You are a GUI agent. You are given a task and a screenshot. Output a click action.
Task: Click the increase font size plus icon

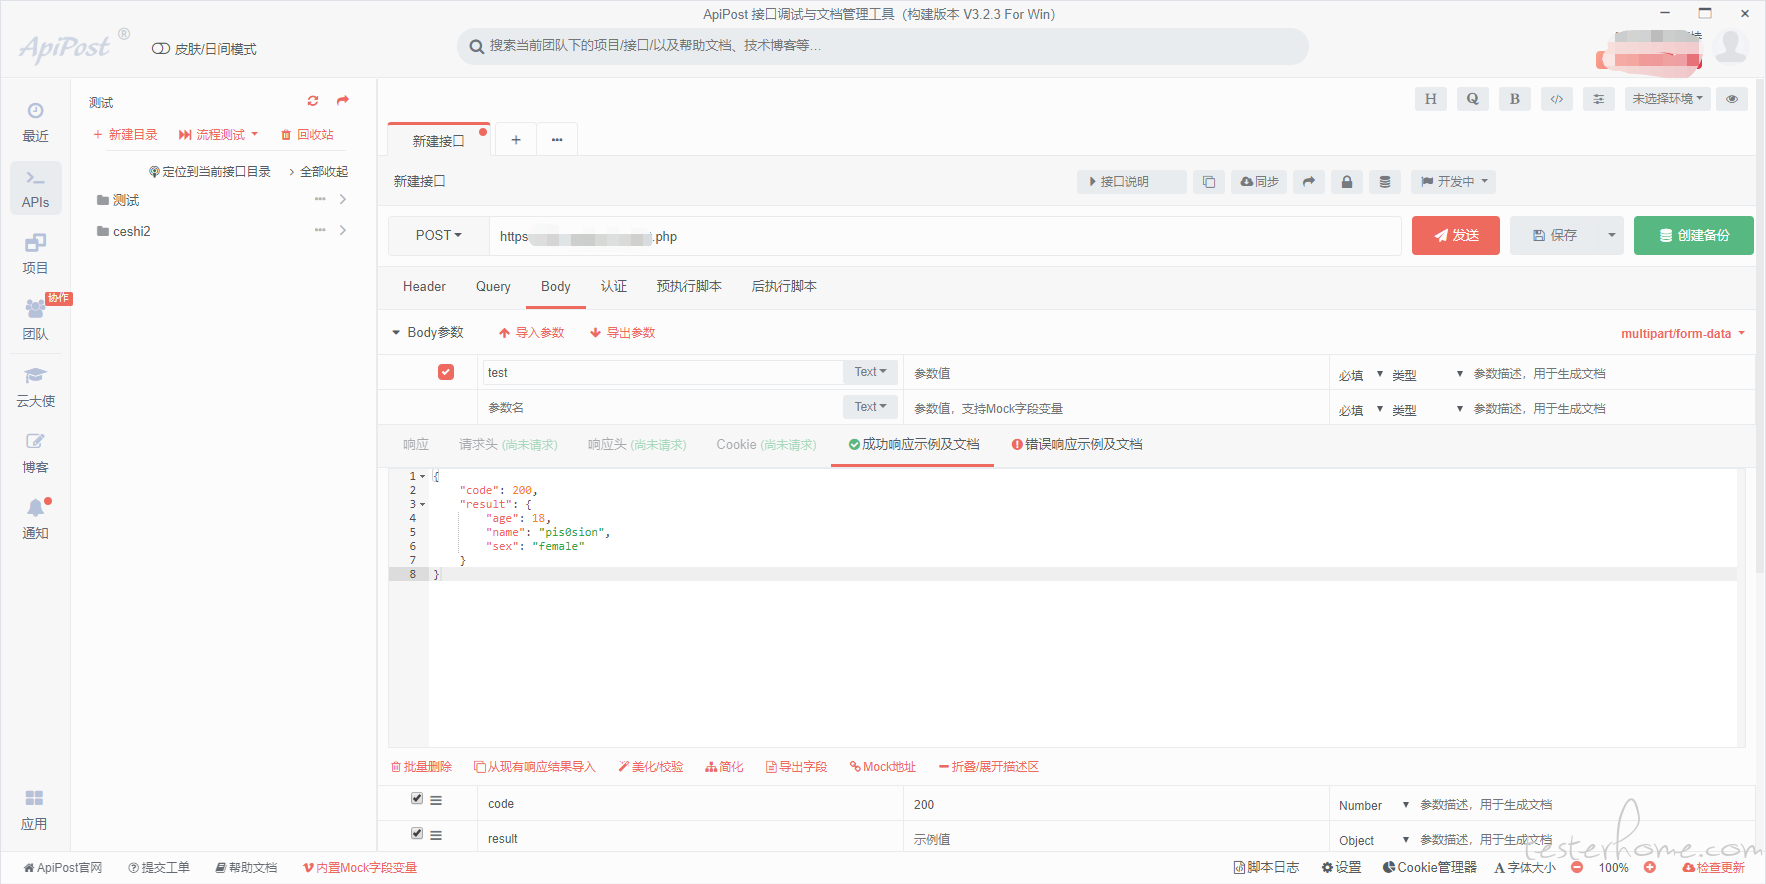(1649, 867)
